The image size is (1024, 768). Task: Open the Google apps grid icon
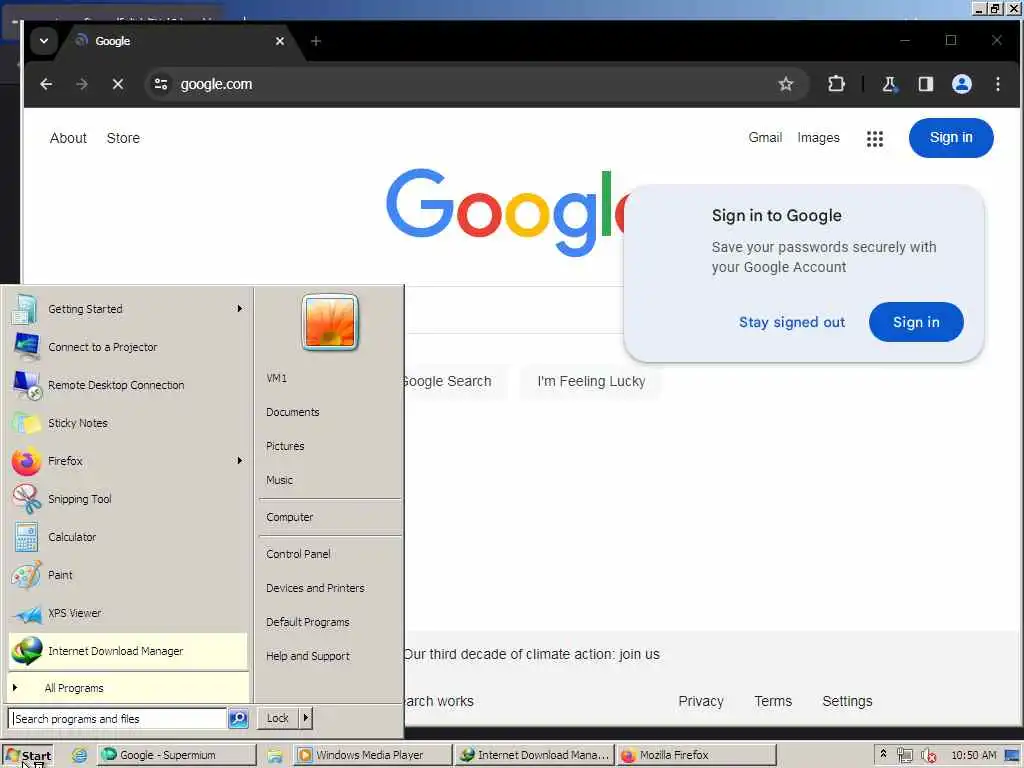(874, 138)
